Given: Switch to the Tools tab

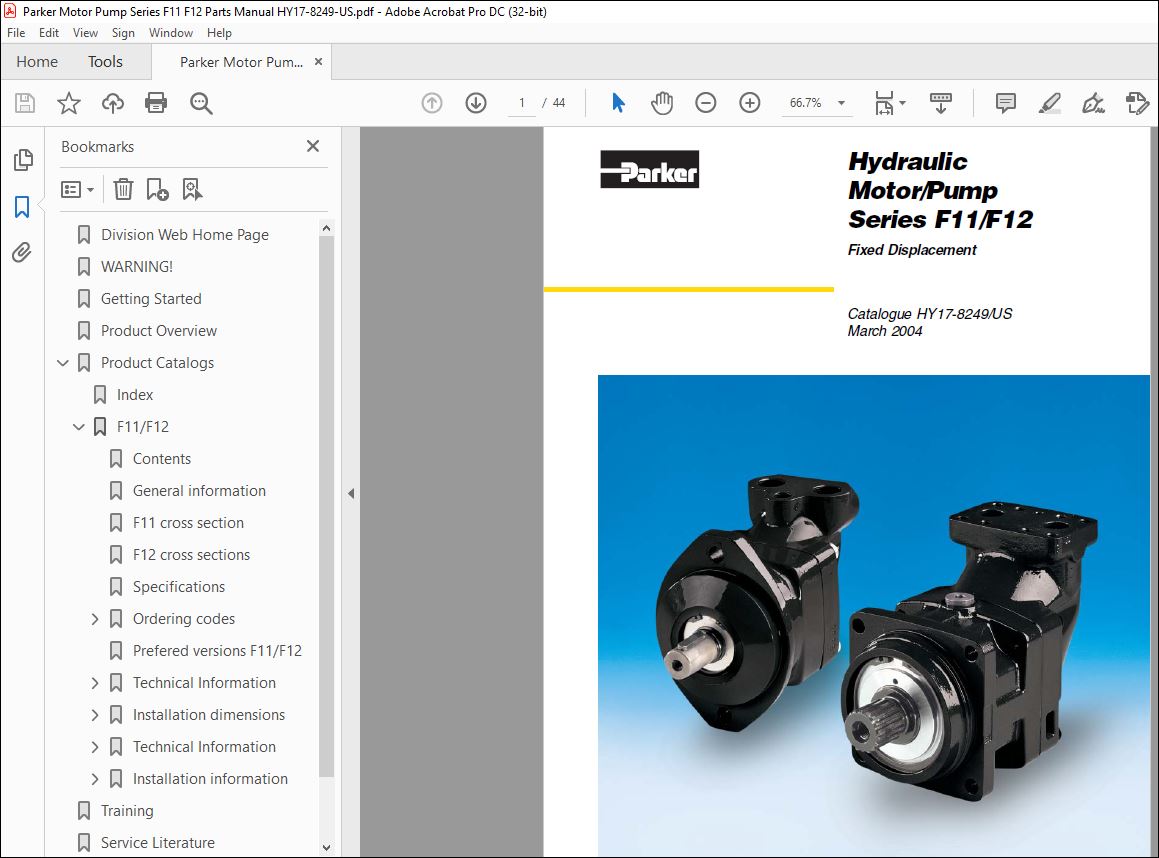Looking at the screenshot, I should 105,61.
